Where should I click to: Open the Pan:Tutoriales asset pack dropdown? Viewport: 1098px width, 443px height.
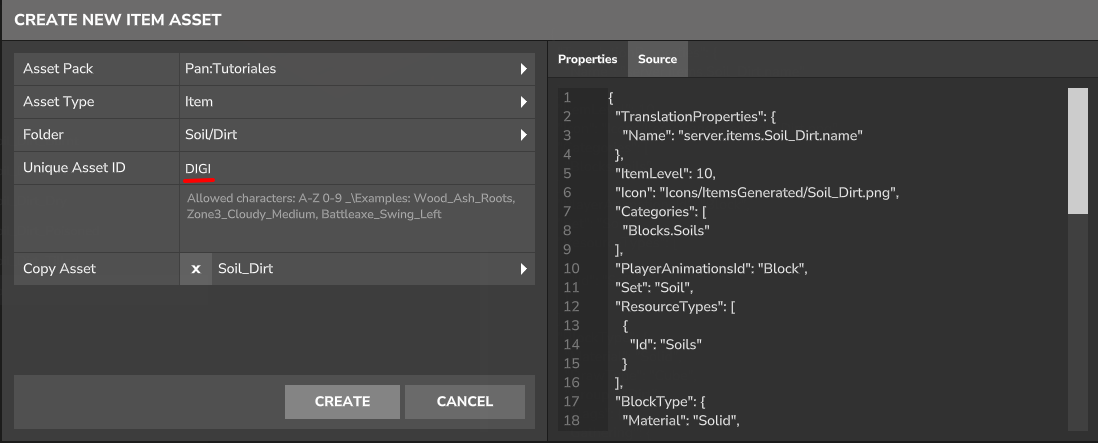click(350, 69)
